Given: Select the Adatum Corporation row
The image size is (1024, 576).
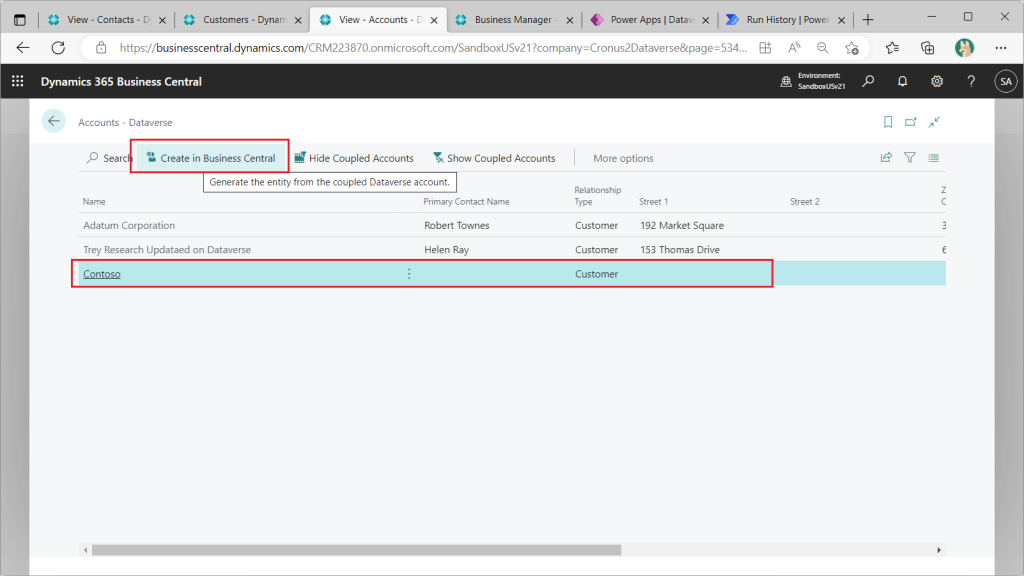Looking at the screenshot, I should click(x=512, y=225).
